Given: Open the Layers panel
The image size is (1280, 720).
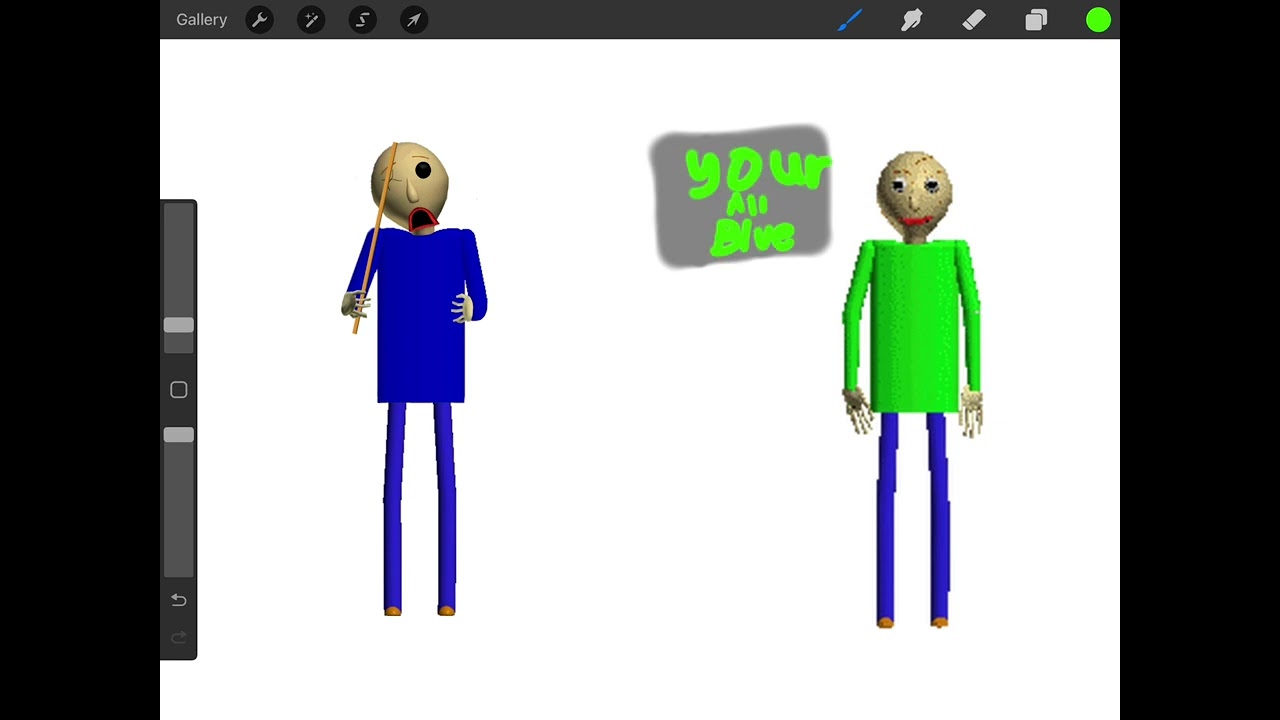Looking at the screenshot, I should [1036, 20].
